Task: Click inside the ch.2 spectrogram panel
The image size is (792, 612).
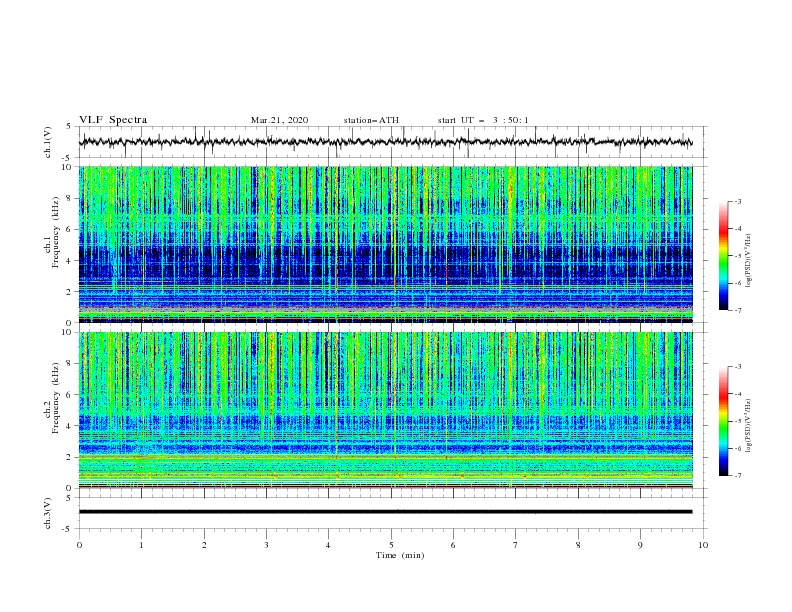Action: [386, 410]
